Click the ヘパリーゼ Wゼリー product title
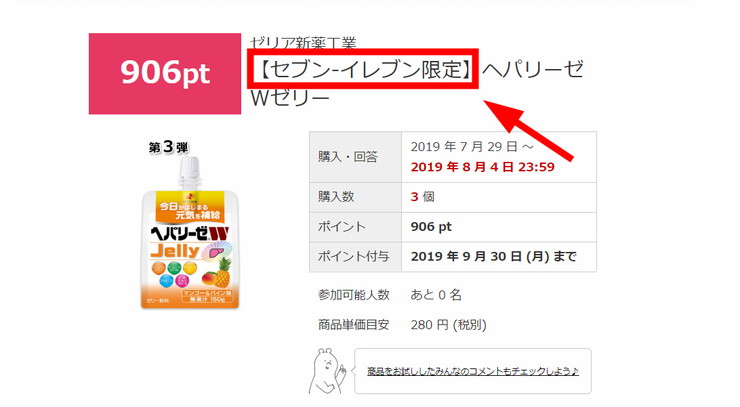Image resolution: width=740 pixels, height=407 pixels. point(417,84)
